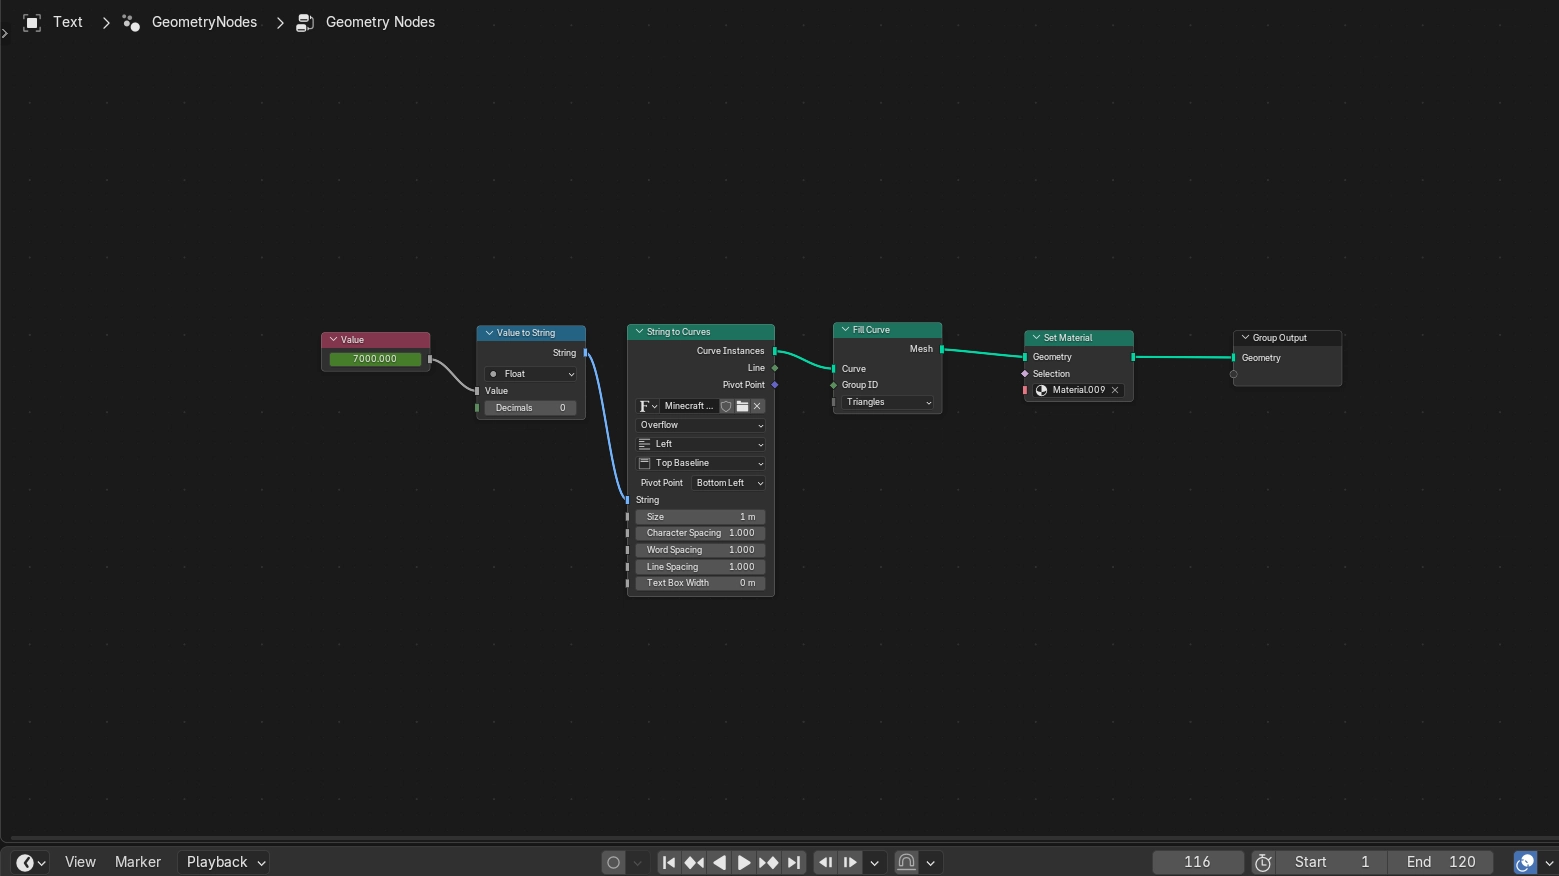Click the fake-user shield icon next to Minecraft font

point(726,406)
